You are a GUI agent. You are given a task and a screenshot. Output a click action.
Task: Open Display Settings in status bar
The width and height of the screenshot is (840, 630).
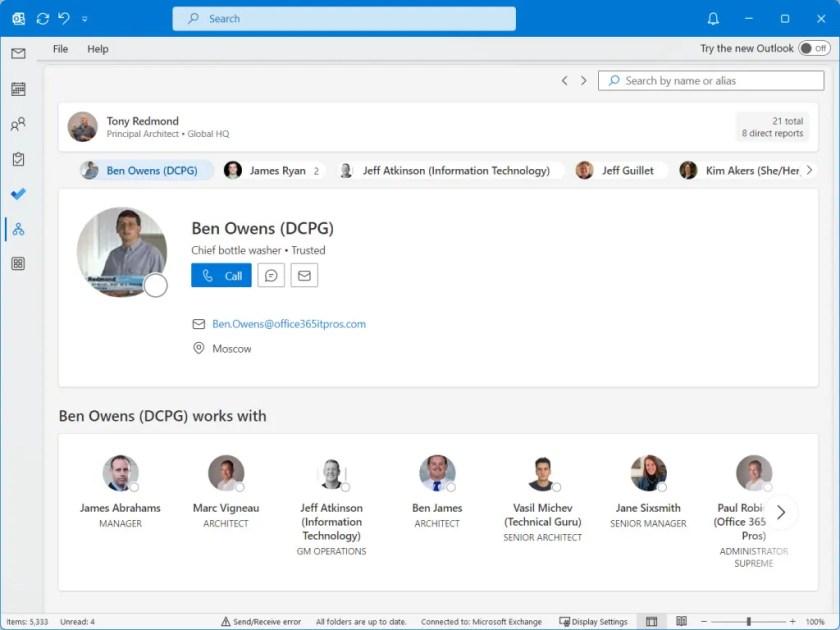593,621
